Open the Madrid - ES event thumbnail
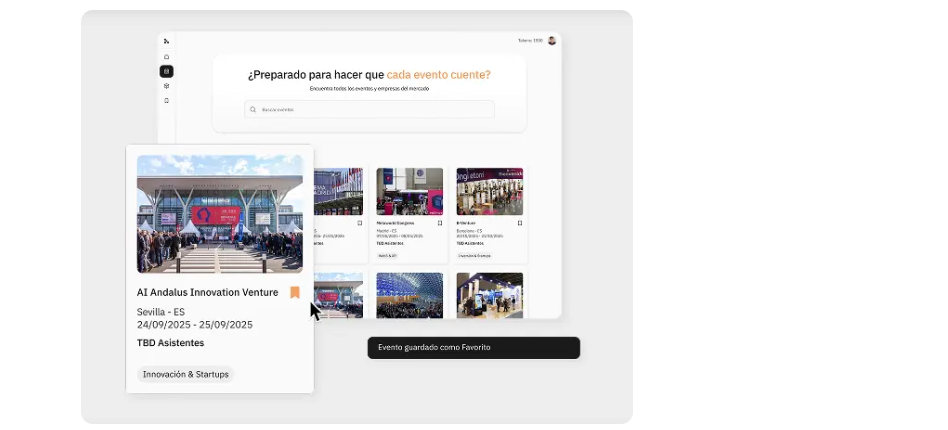948x430 pixels. [410, 192]
